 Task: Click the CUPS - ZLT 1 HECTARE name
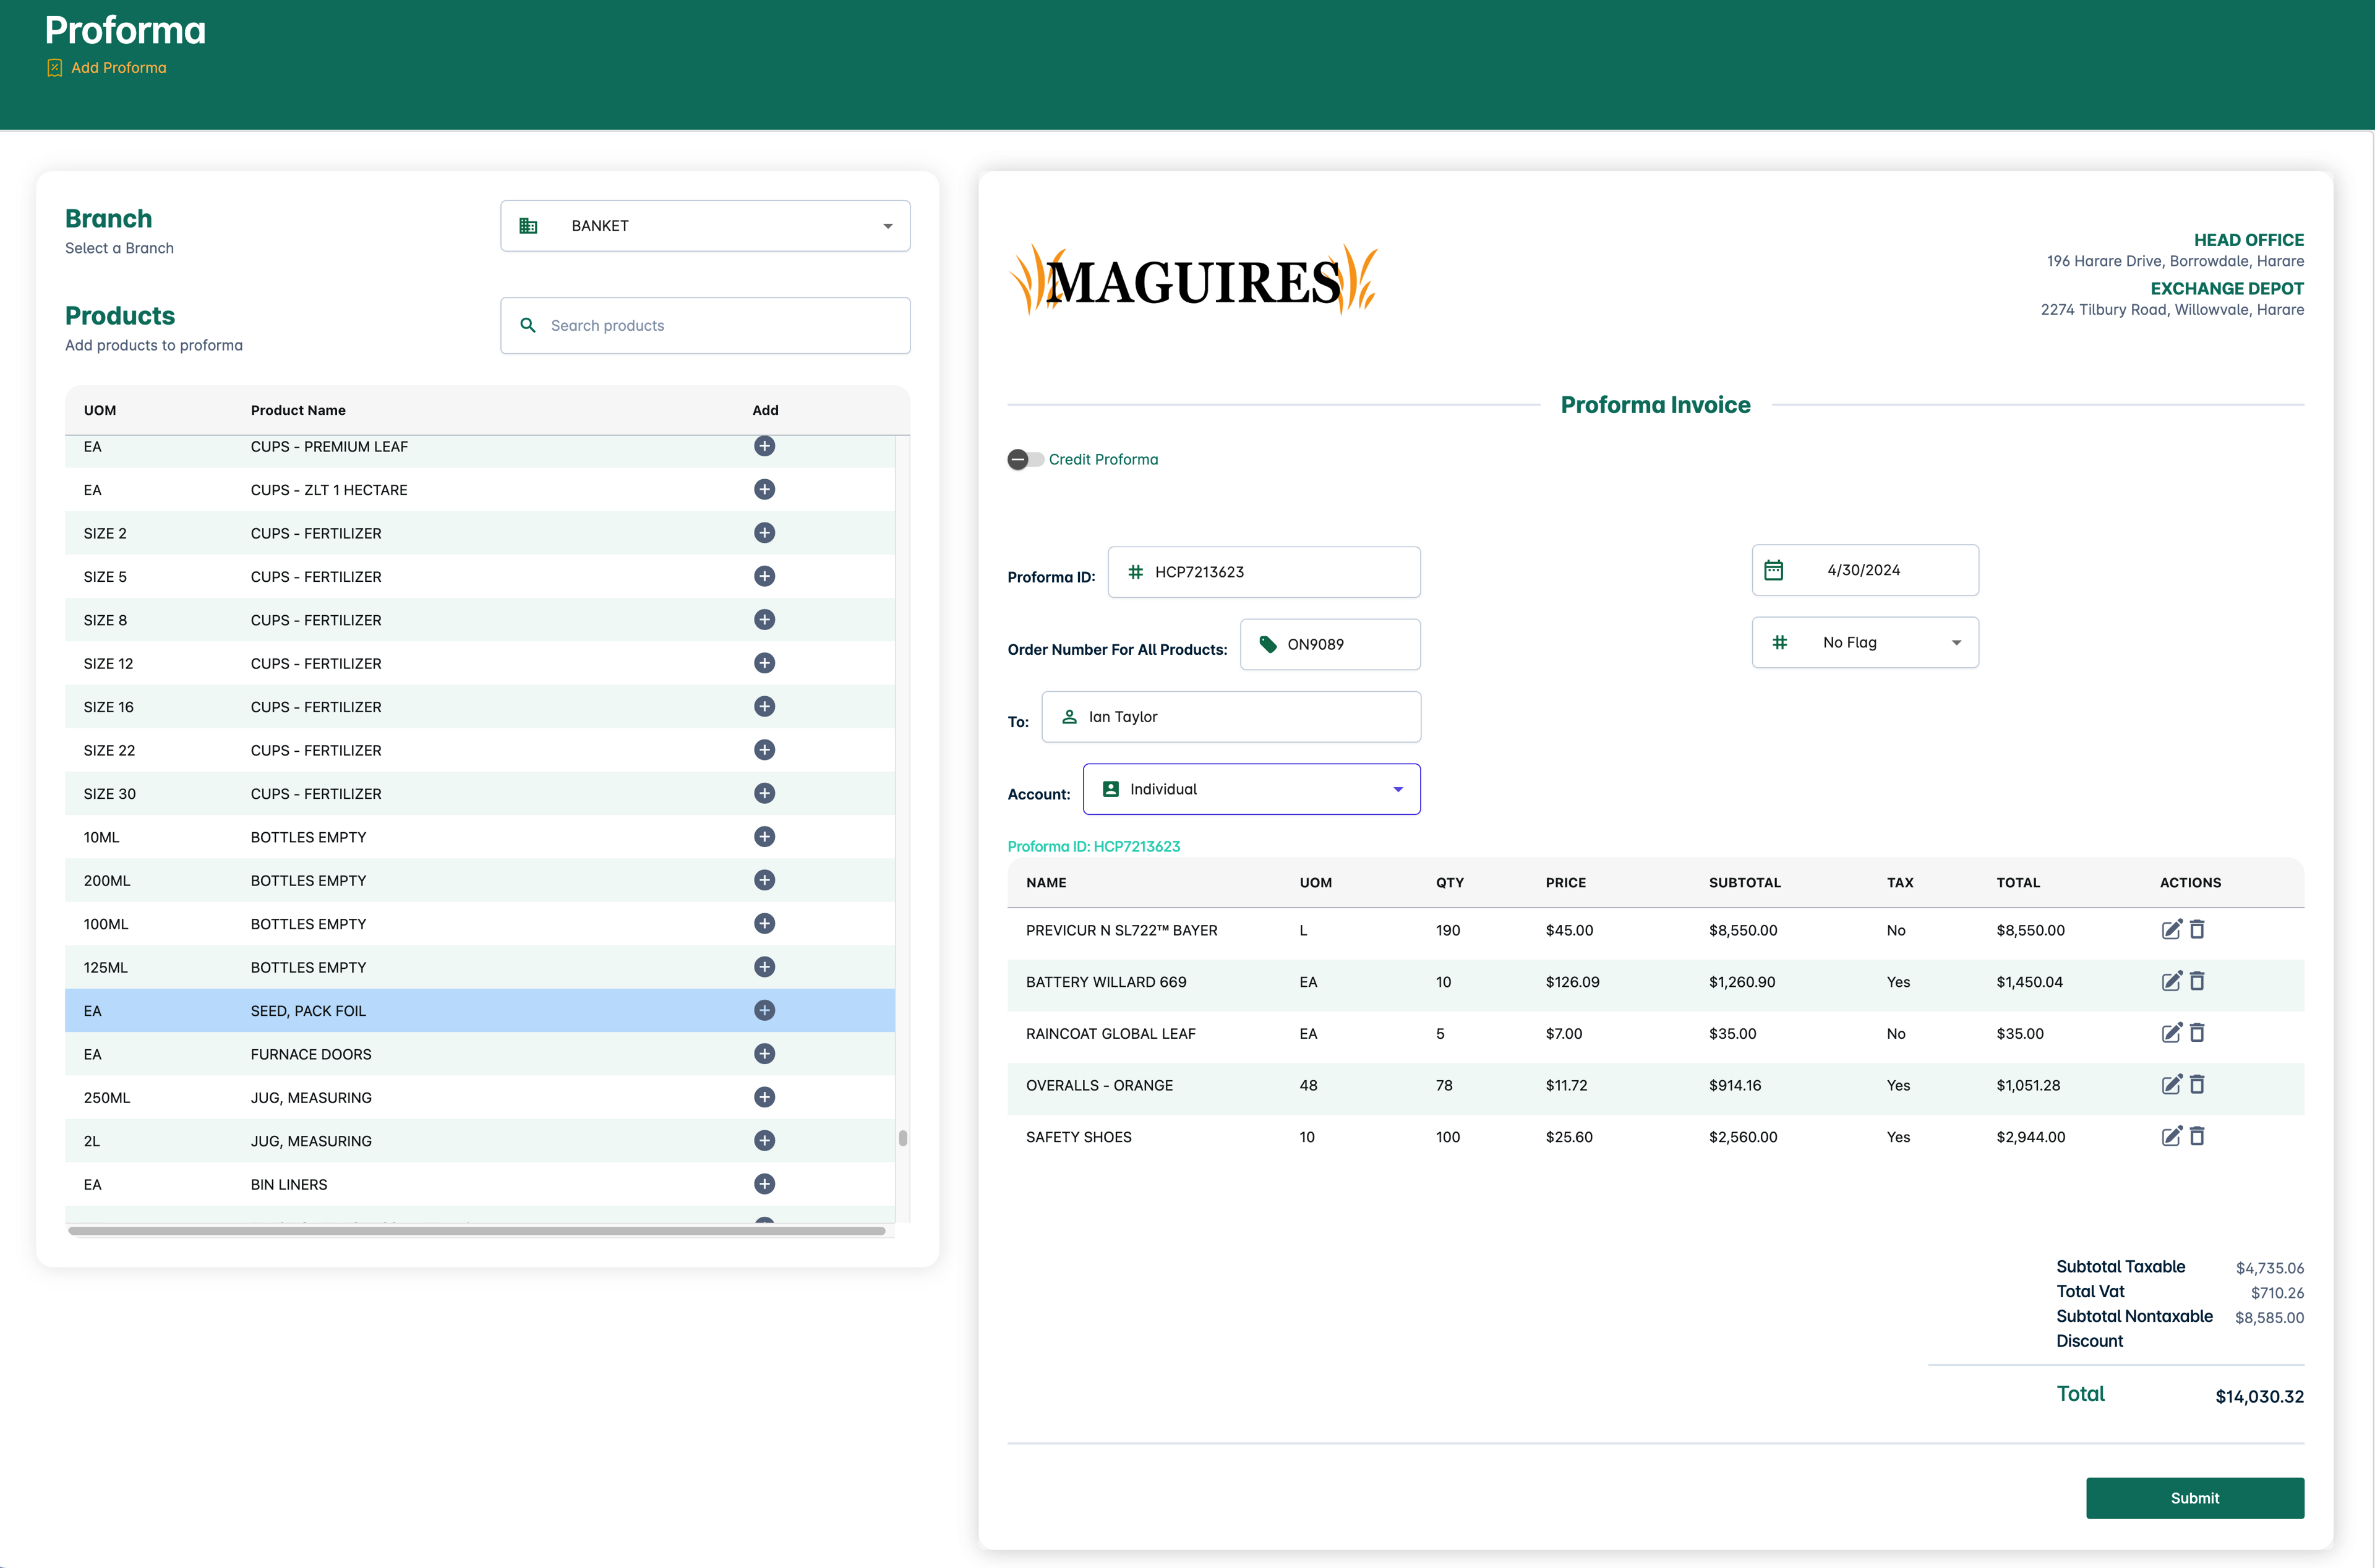pos(329,490)
